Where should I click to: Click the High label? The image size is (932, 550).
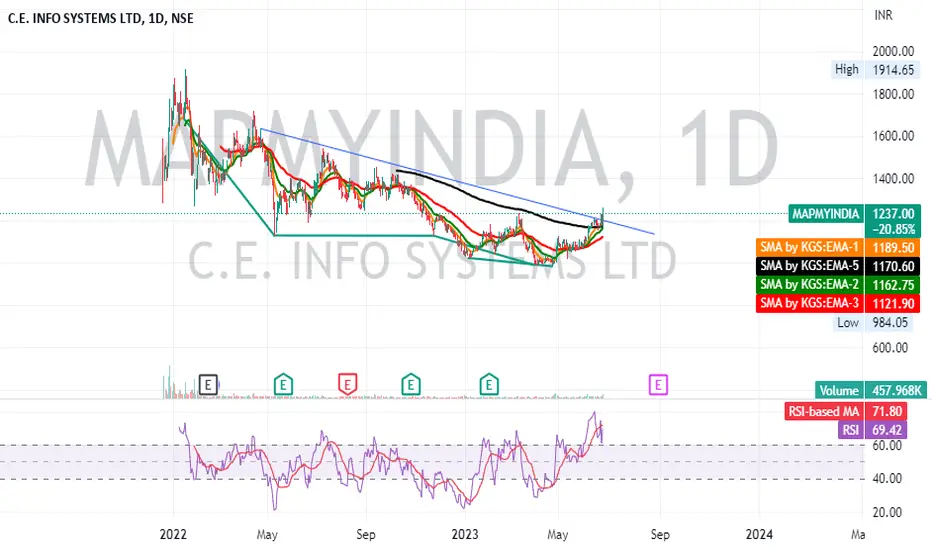pos(846,70)
